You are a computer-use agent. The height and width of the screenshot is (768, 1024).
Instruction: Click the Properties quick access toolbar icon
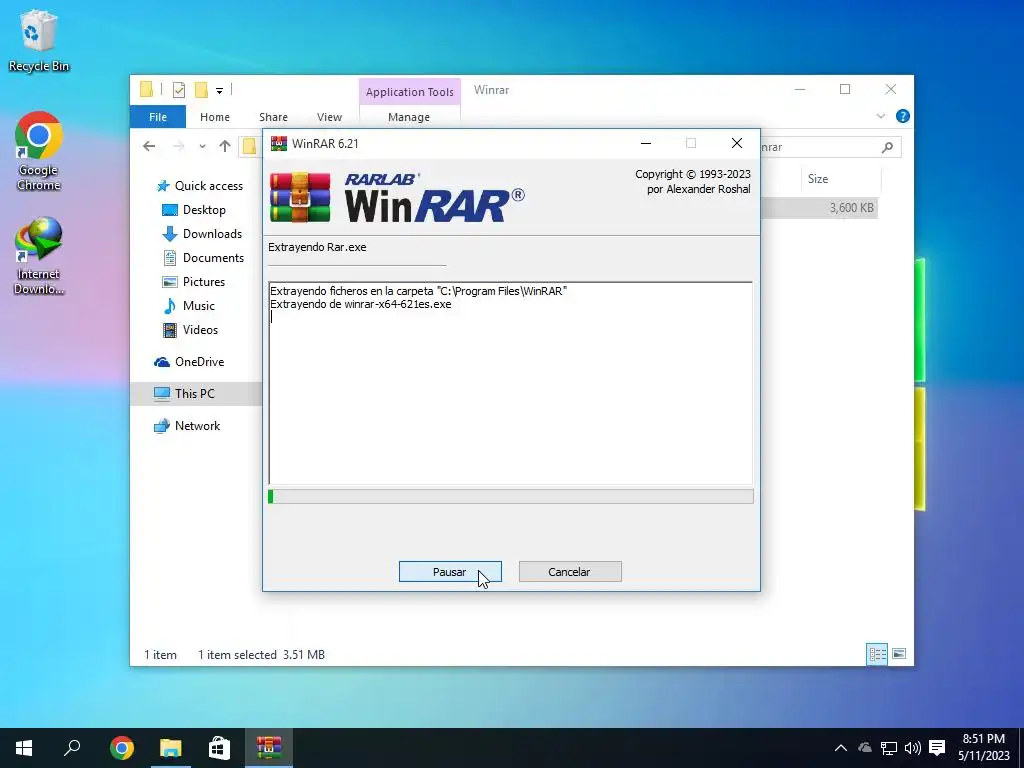tap(178, 90)
